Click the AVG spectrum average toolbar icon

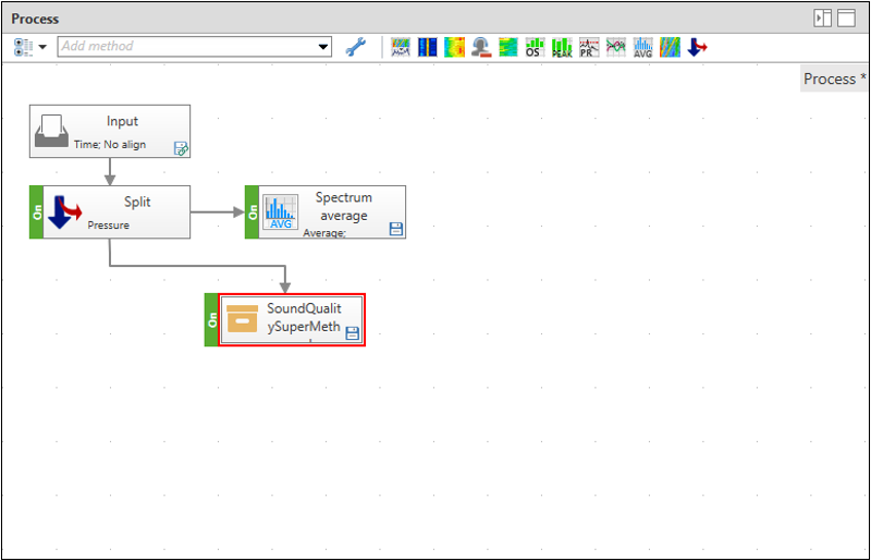[642, 46]
